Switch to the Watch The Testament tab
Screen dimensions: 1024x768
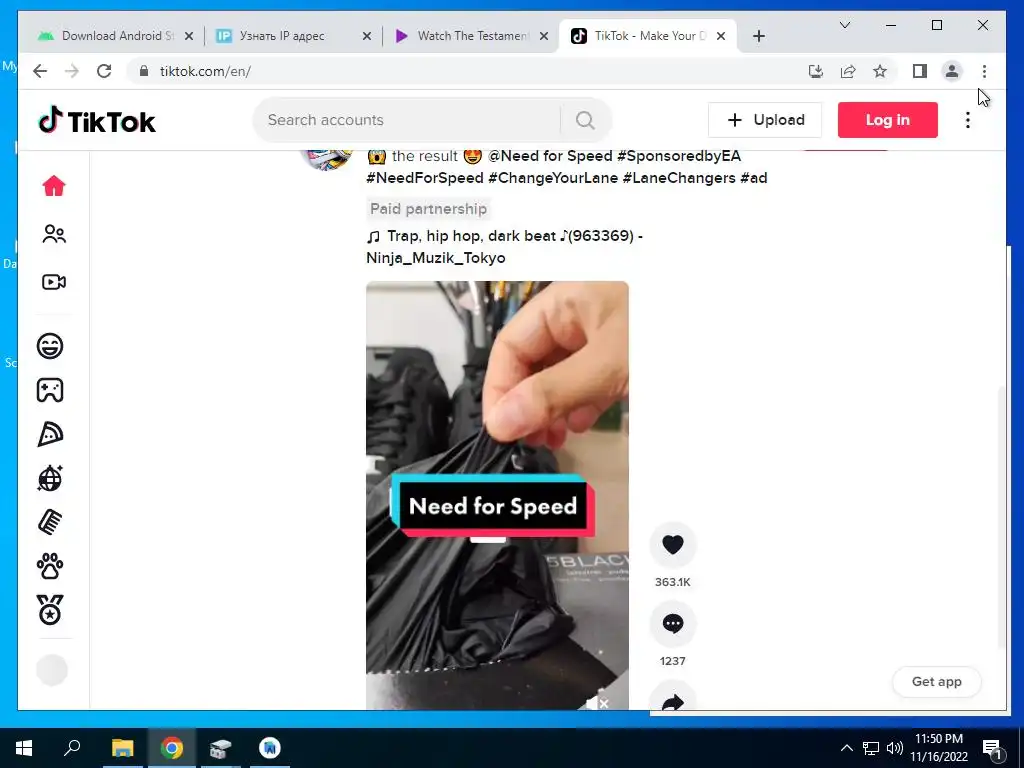click(x=471, y=36)
